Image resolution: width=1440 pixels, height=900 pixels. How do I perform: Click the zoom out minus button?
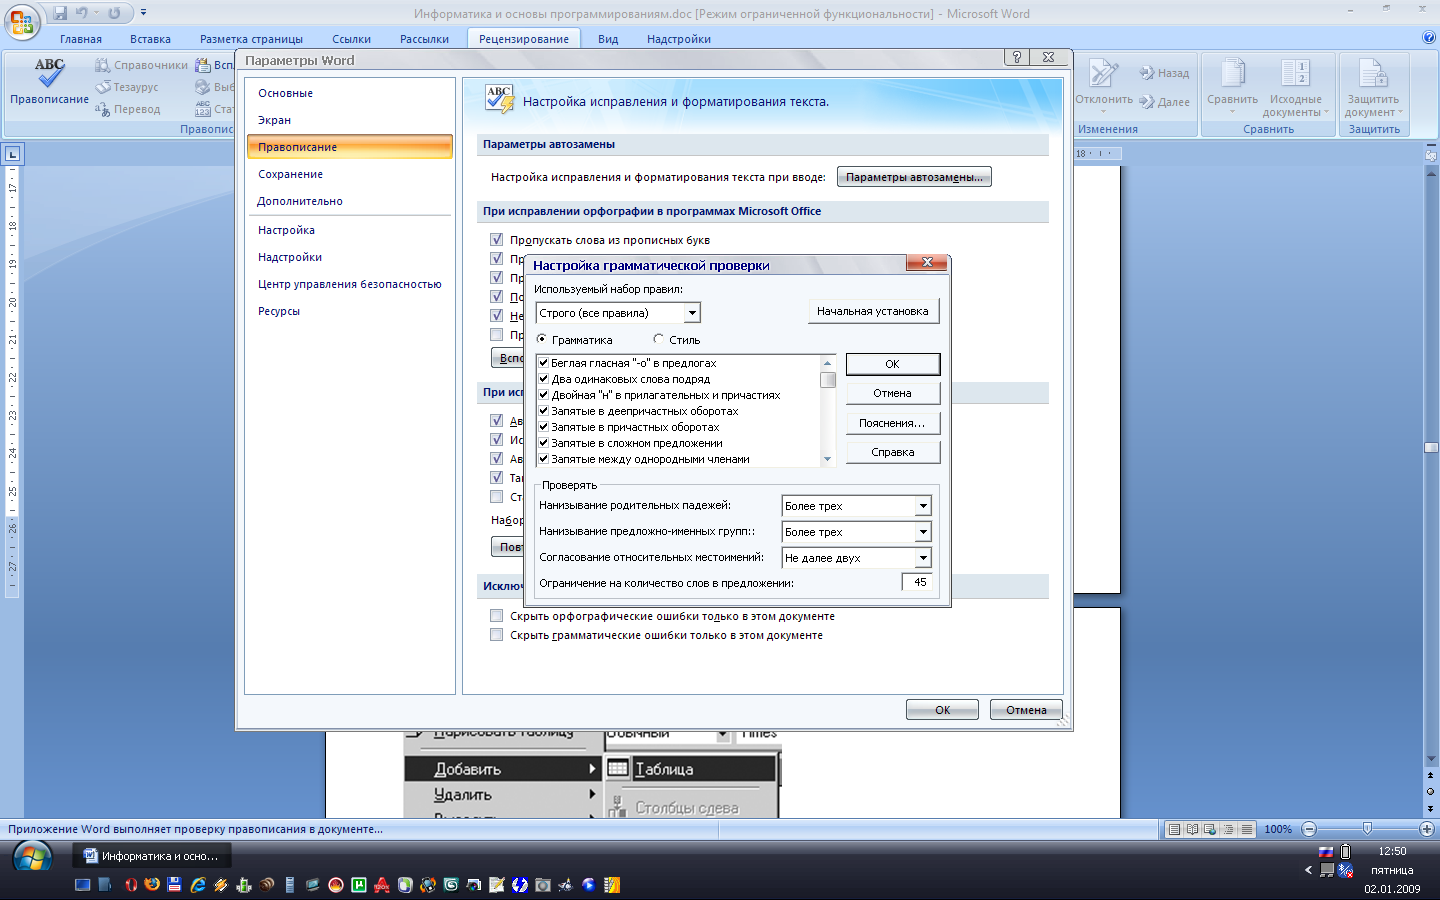[1309, 829]
